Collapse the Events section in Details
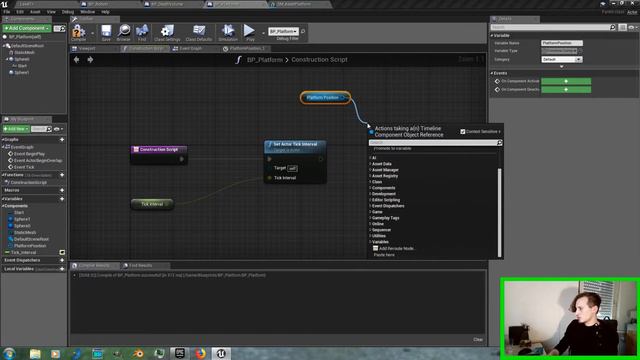The width and height of the screenshot is (640, 360). pyautogui.click(x=492, y=73)
